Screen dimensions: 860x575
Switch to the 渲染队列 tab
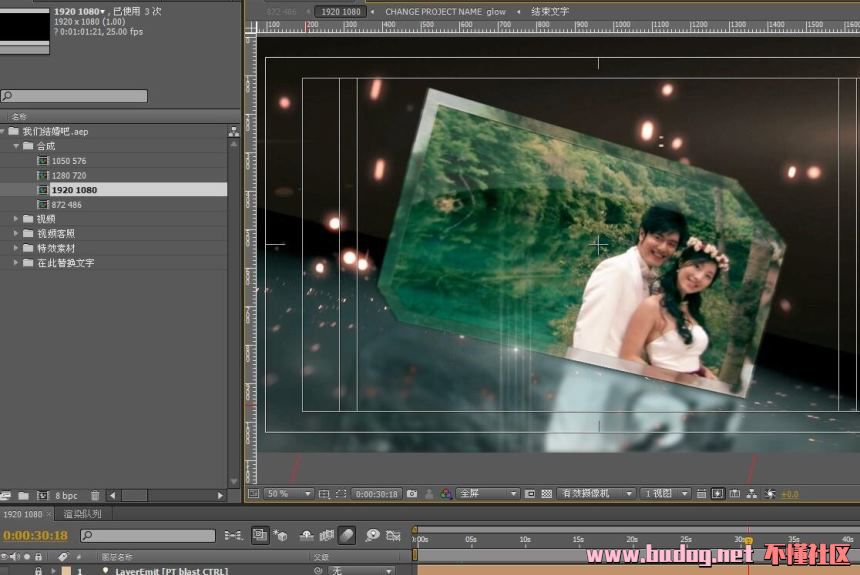coord(82,514)
